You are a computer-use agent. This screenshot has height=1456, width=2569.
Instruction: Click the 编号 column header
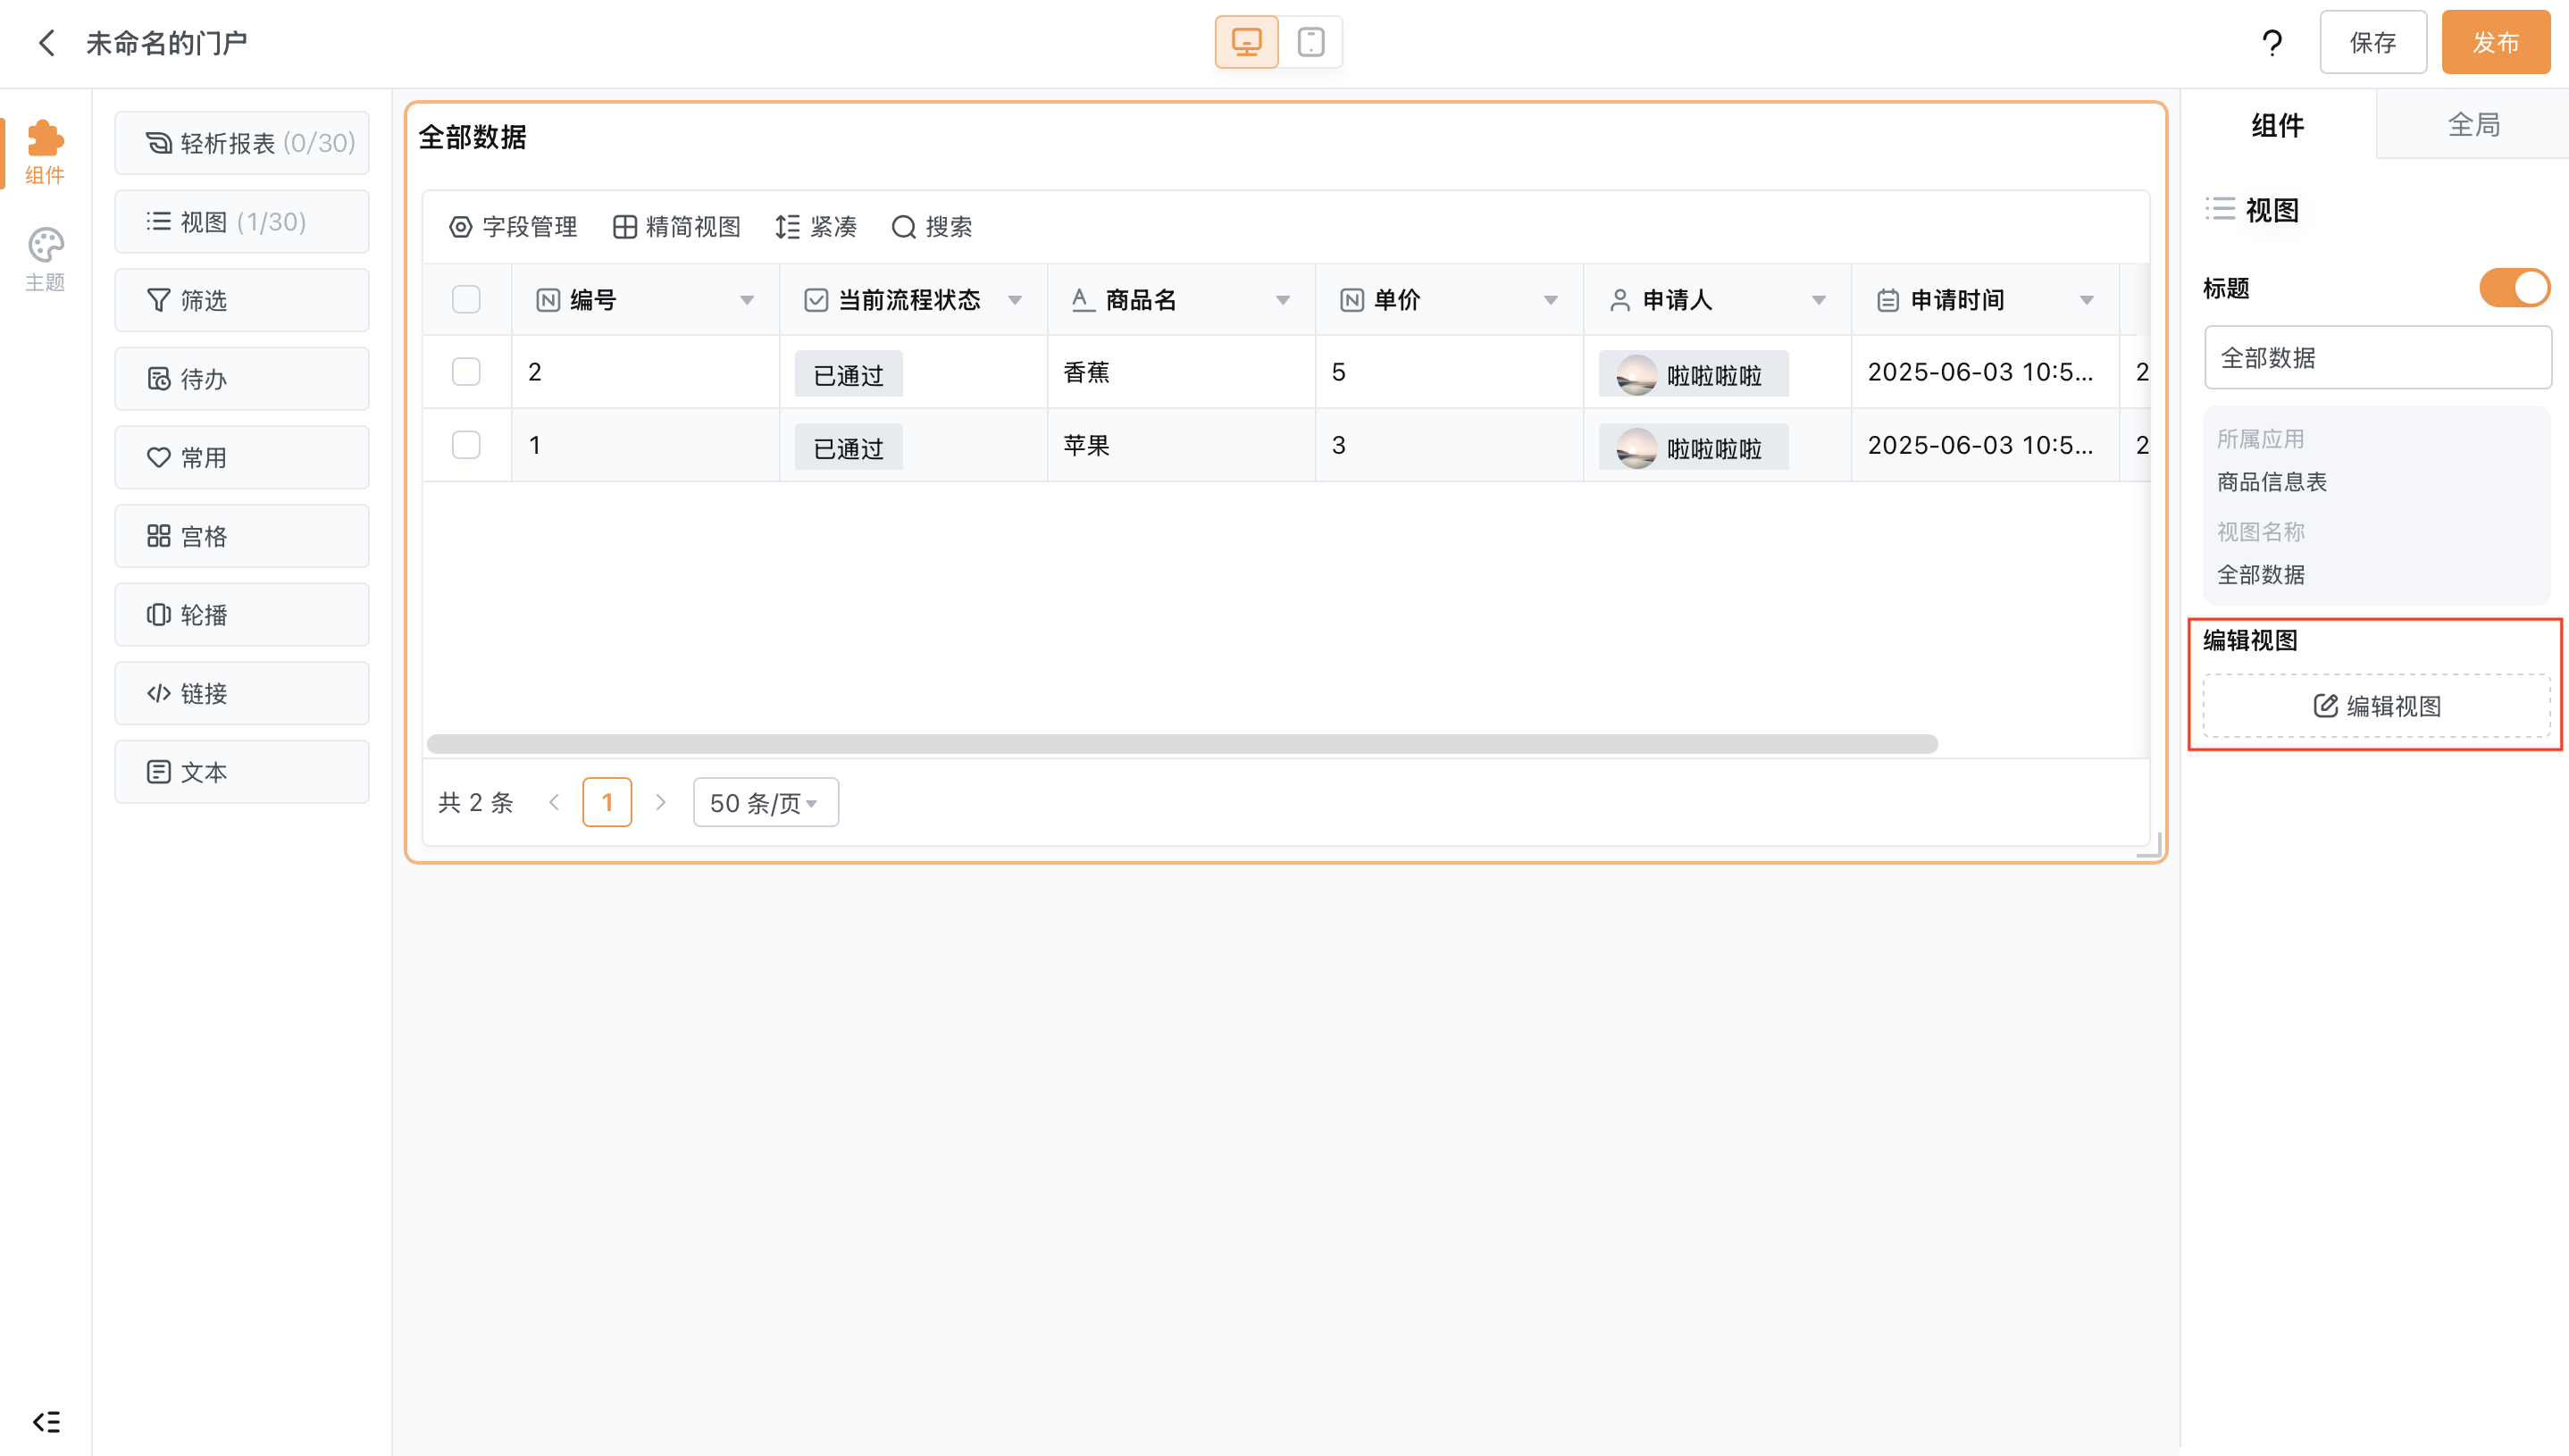[645, 300]
